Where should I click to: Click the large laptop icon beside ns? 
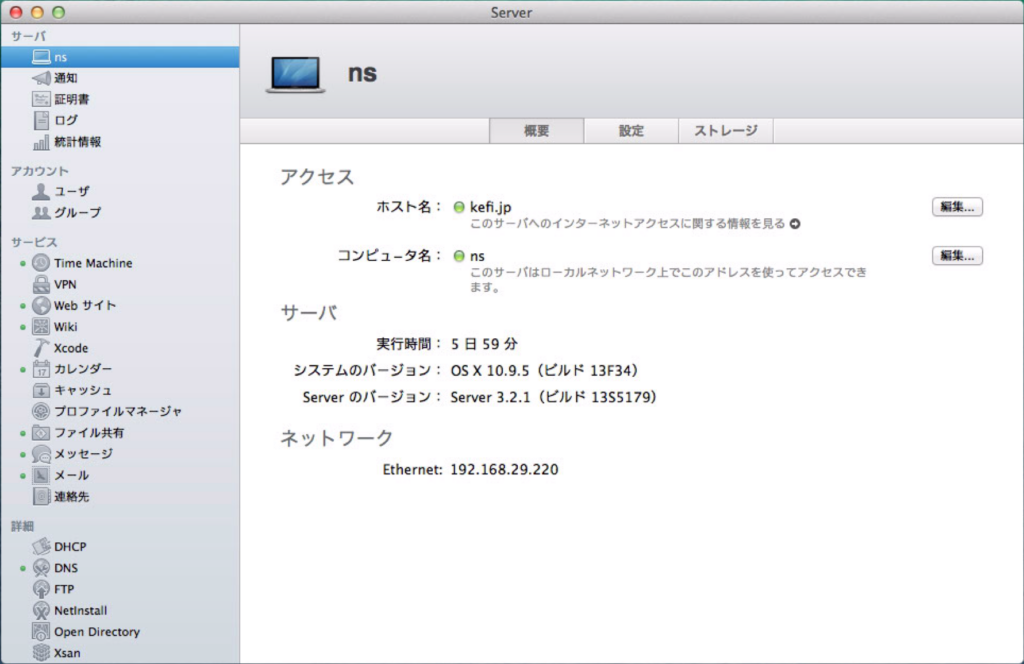[295, 74]
